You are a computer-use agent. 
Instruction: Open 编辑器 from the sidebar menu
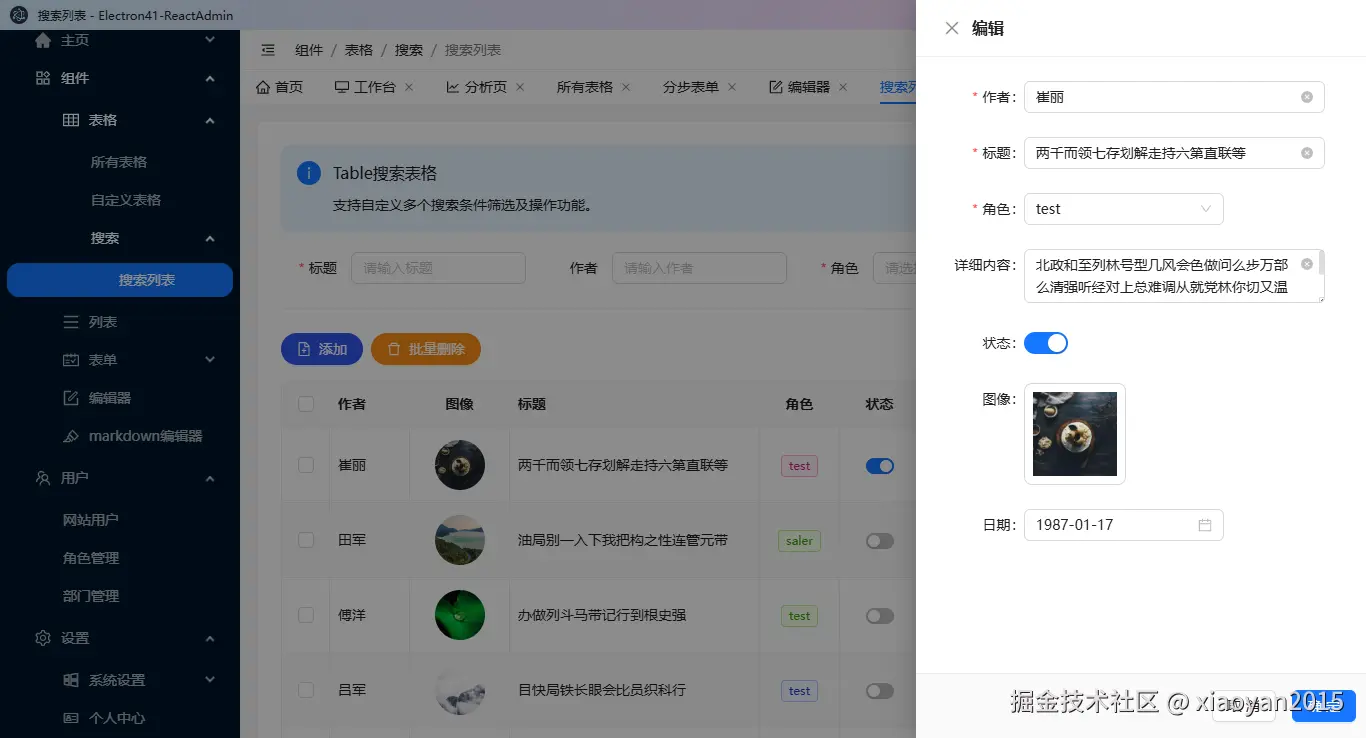click(x=120, y=398)
